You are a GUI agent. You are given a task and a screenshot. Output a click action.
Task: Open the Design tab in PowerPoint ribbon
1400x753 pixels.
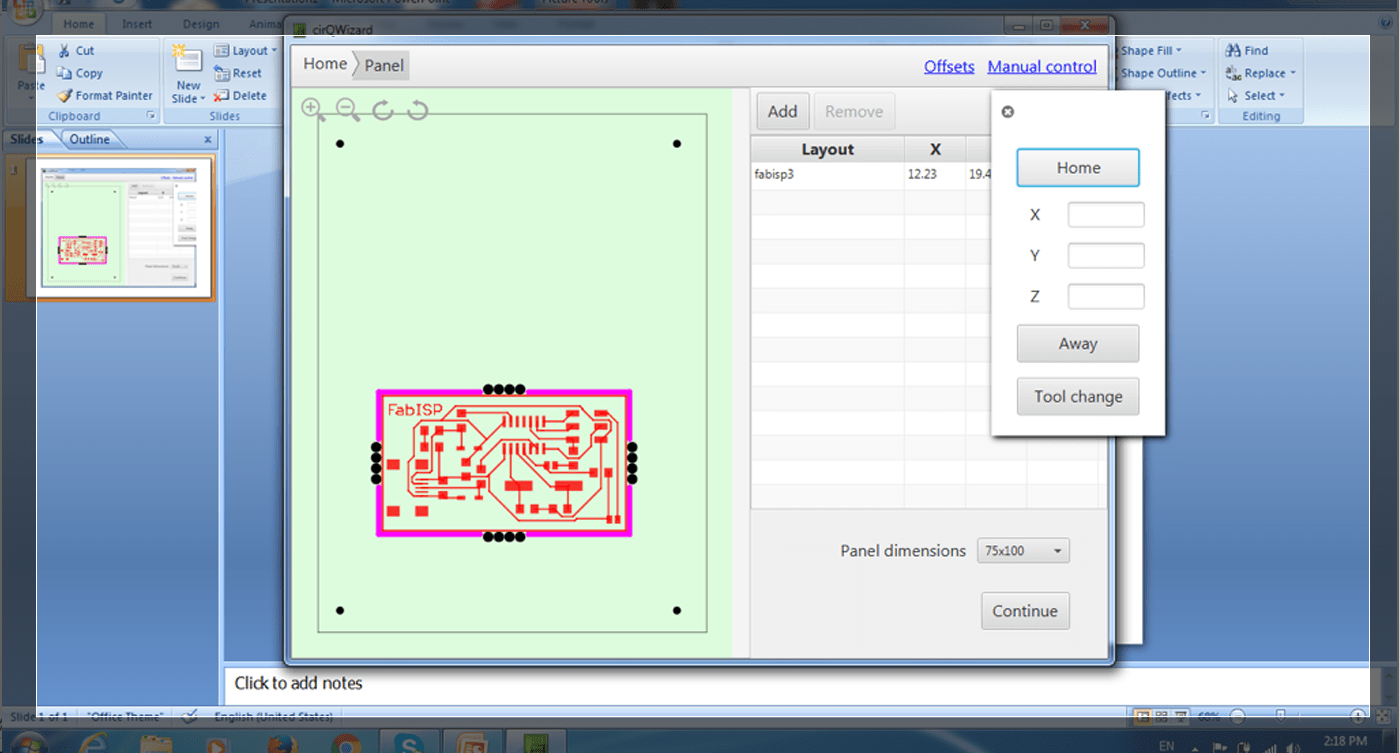point(201,24)
